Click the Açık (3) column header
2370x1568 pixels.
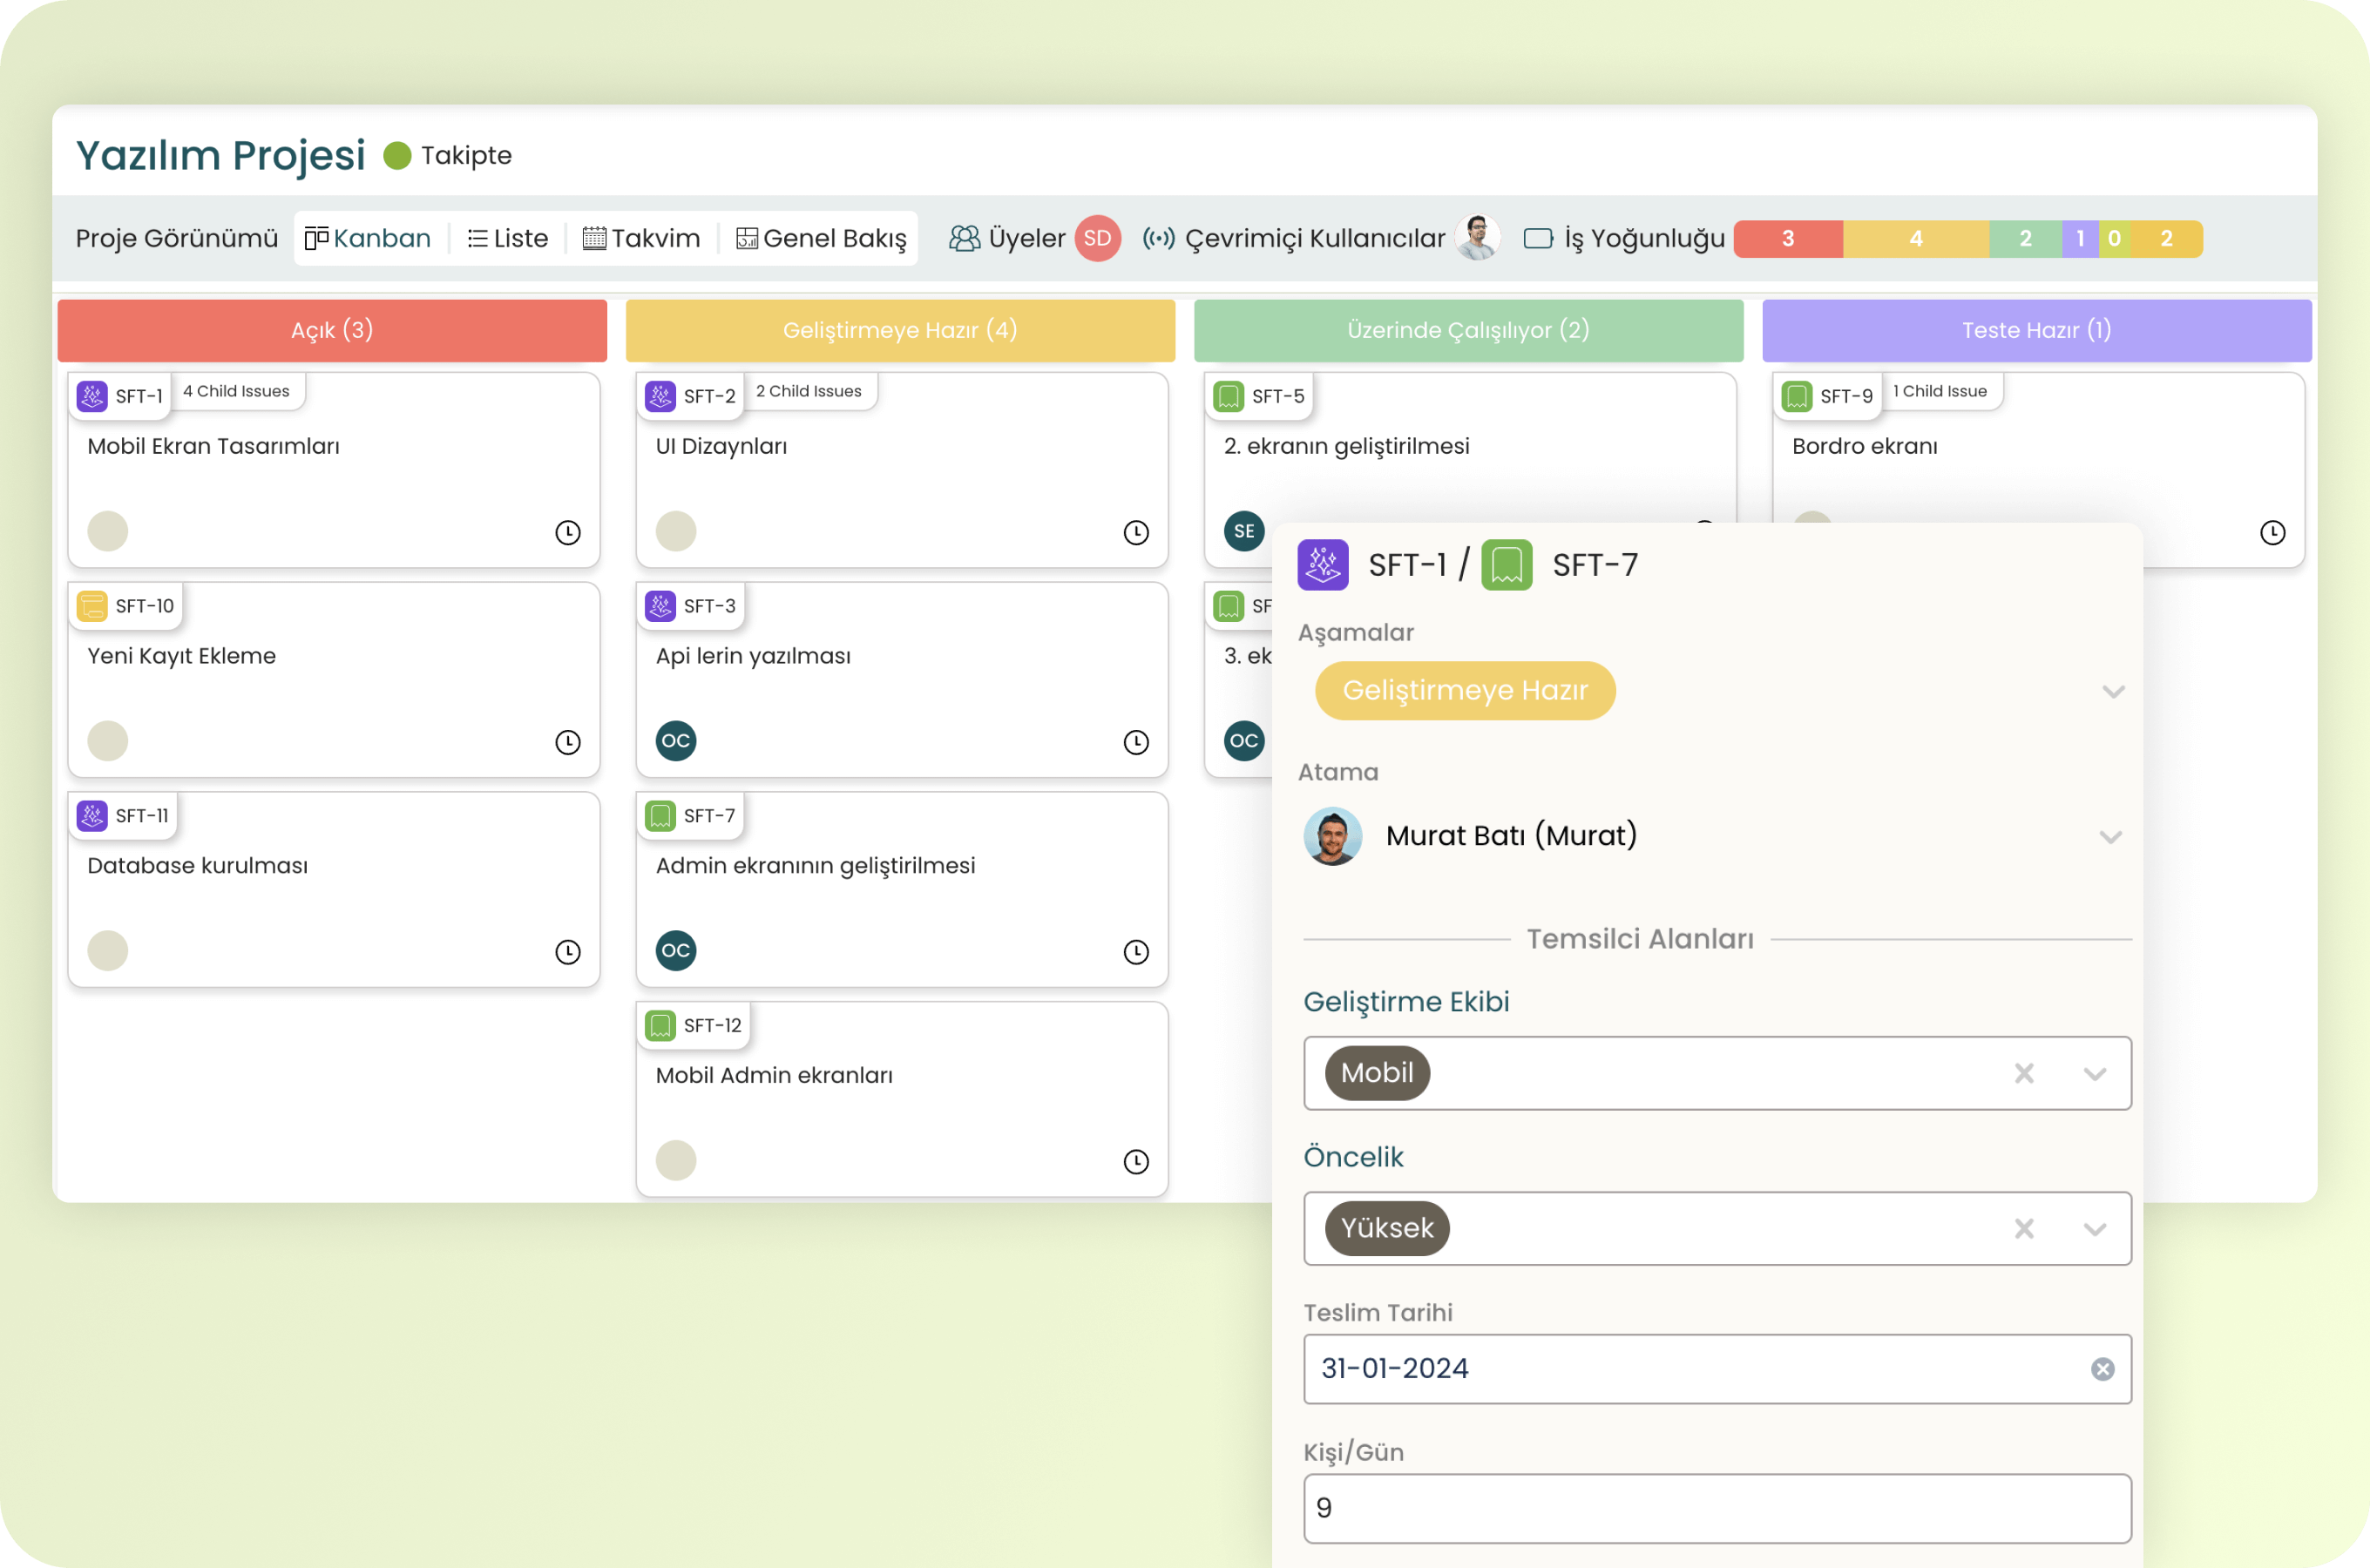point(332,330)
